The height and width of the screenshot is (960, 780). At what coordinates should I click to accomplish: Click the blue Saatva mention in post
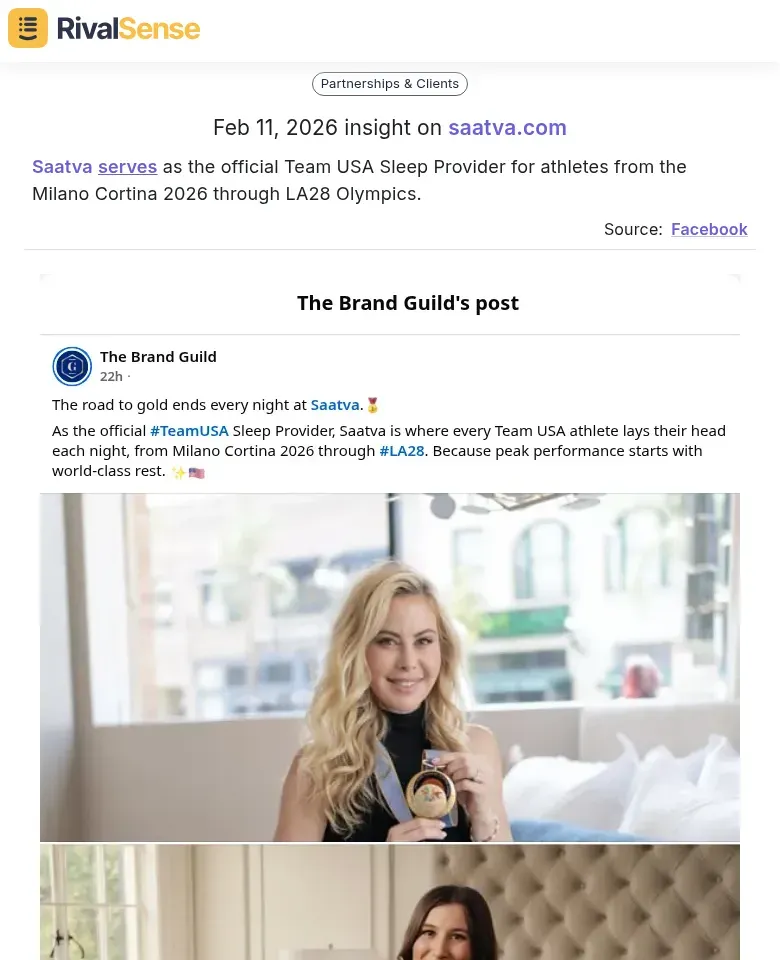point(335,405)
